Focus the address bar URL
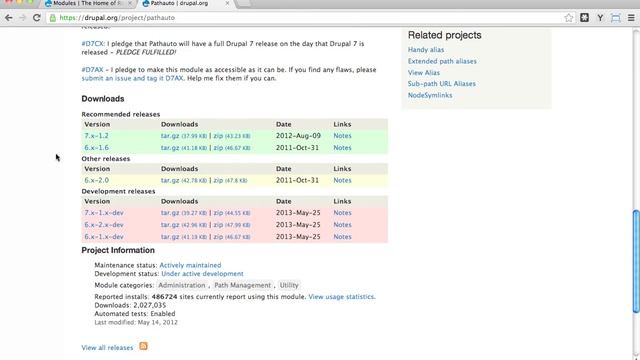The height and width of the screenshot is (360, 640). point(117,18)
